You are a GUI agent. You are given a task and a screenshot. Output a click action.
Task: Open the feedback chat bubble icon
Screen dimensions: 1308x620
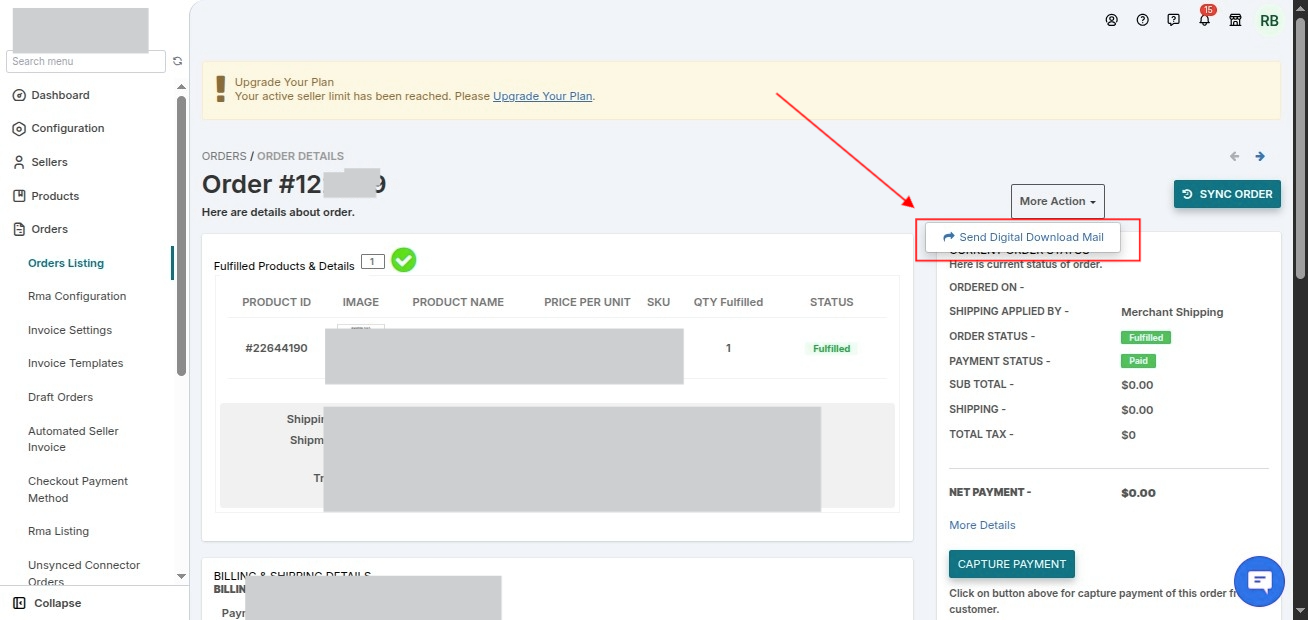(1174, 20)
